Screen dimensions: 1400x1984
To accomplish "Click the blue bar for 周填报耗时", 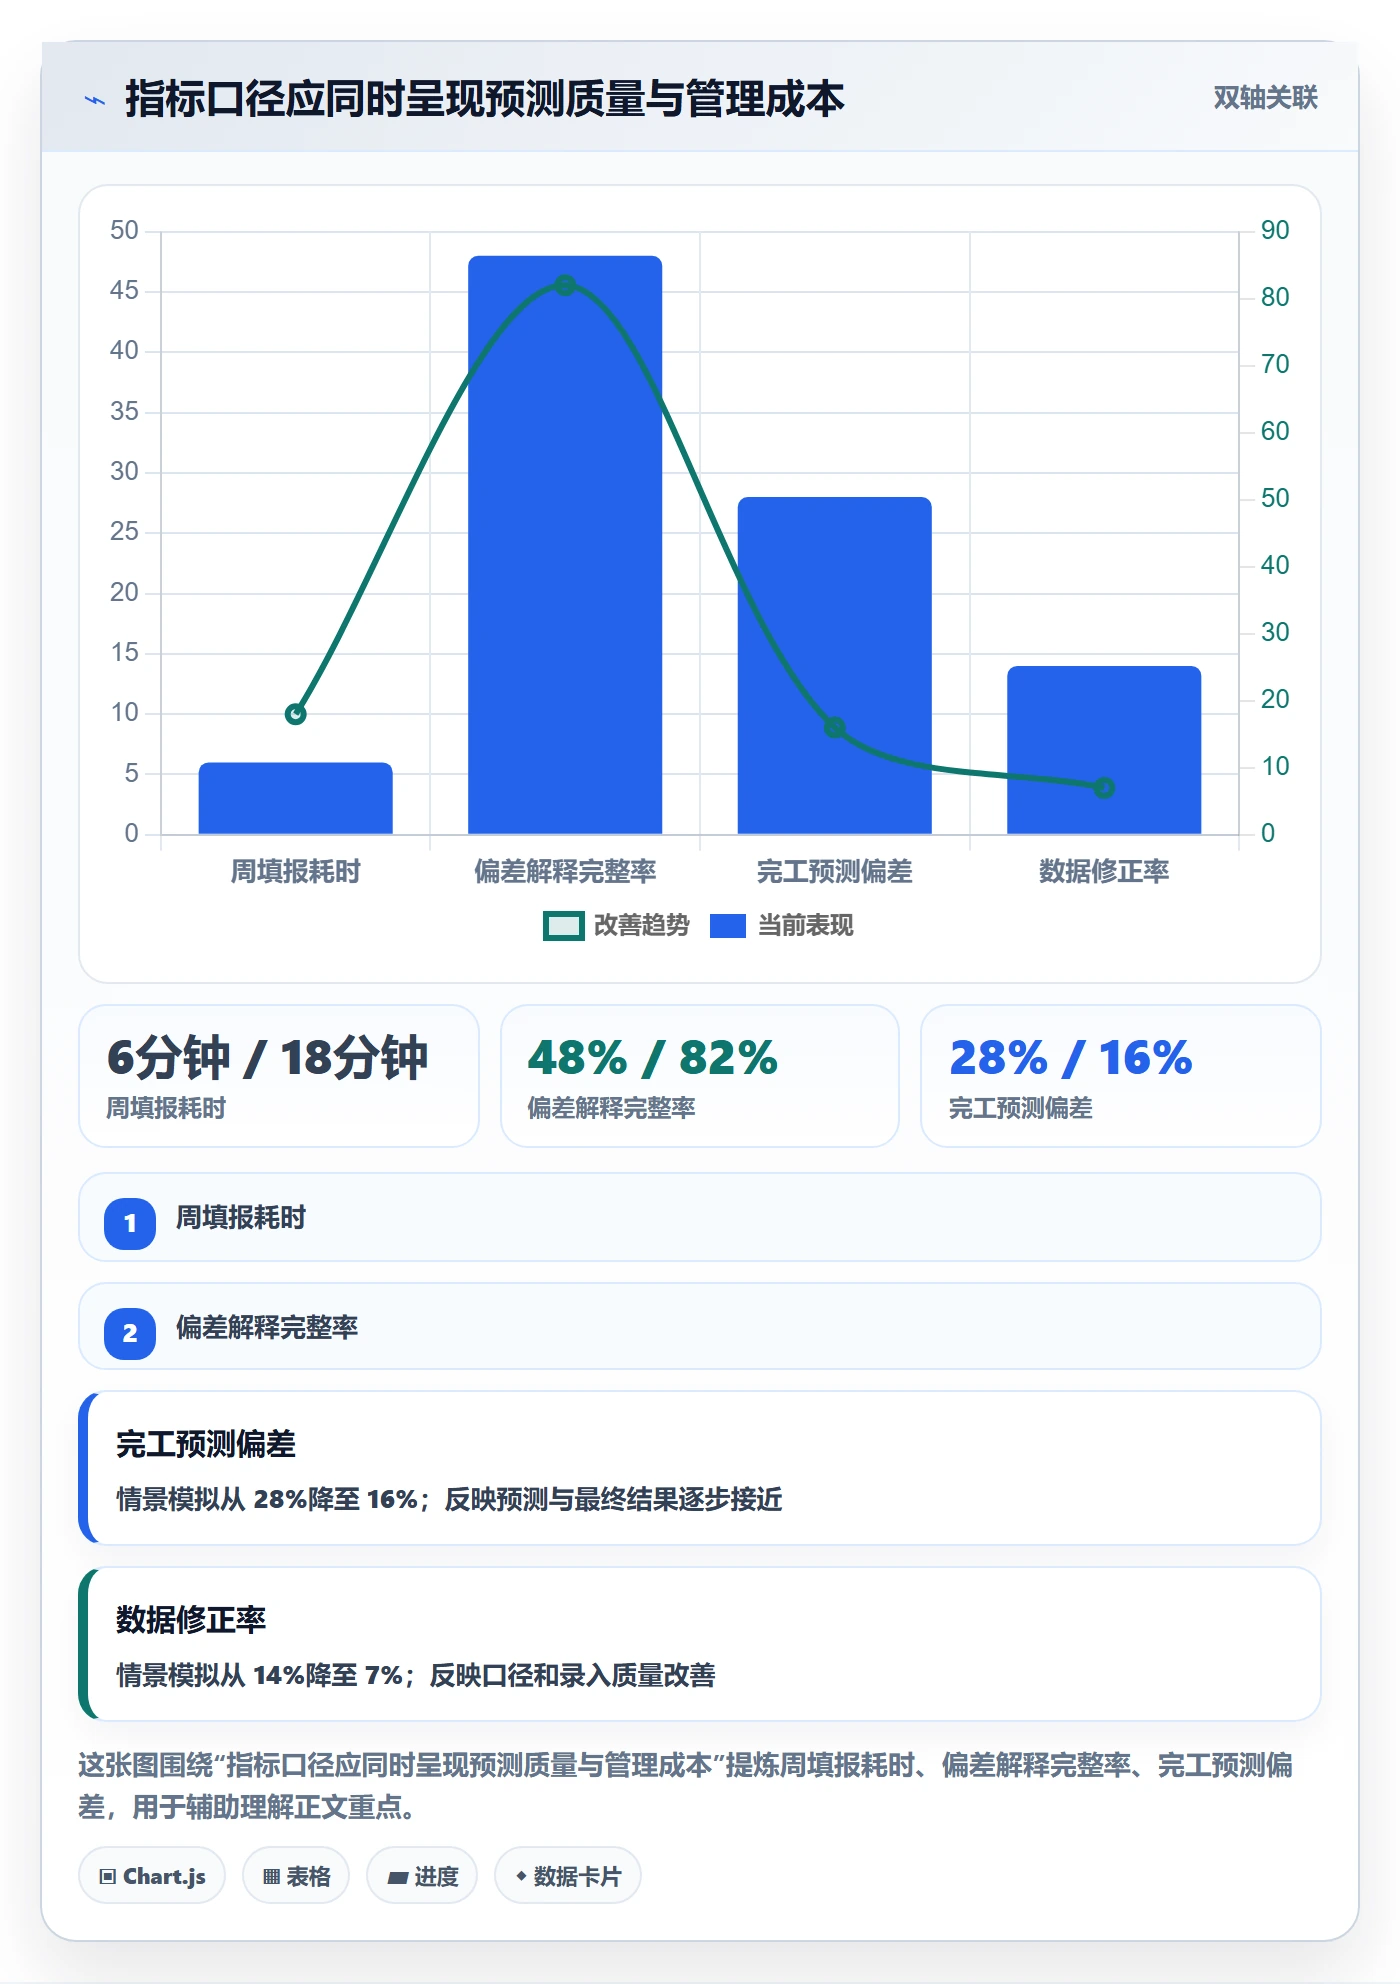I will click(296, 798).
